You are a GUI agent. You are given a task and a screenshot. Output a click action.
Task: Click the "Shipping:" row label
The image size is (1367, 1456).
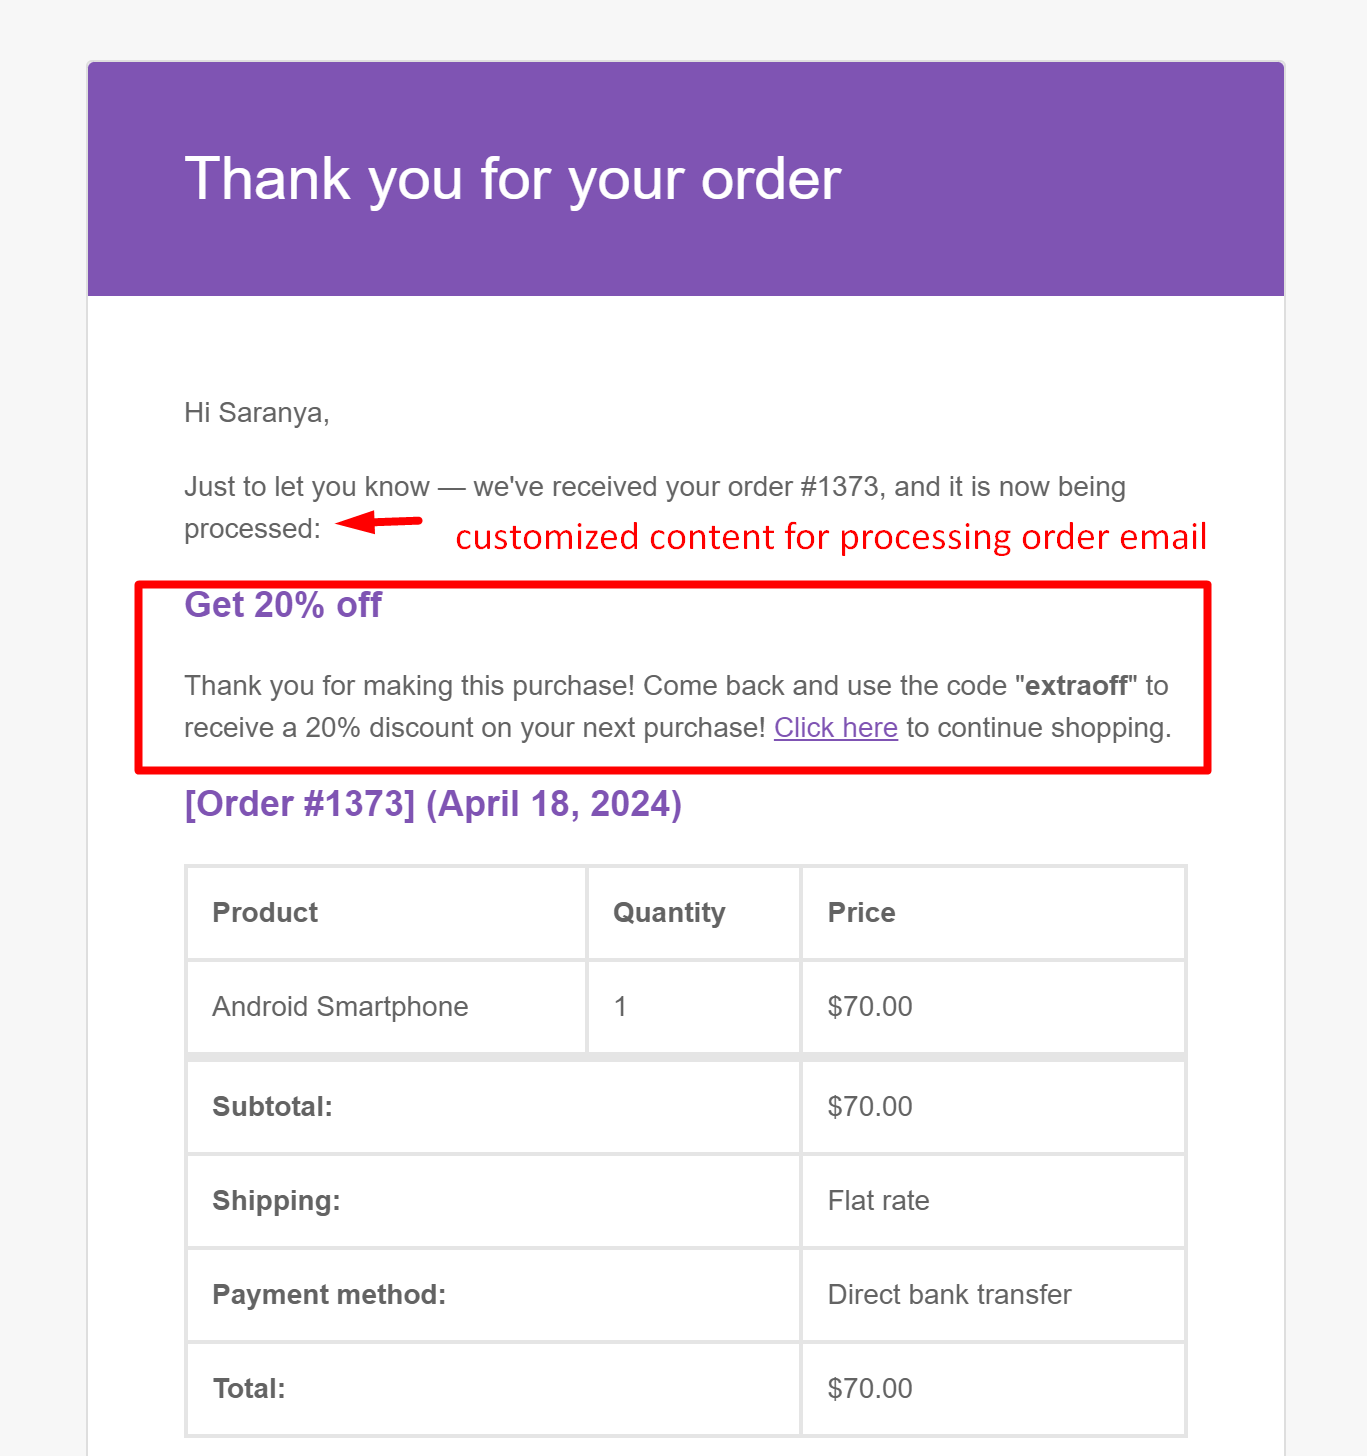pyautogui.click(x=276, y=1201)
